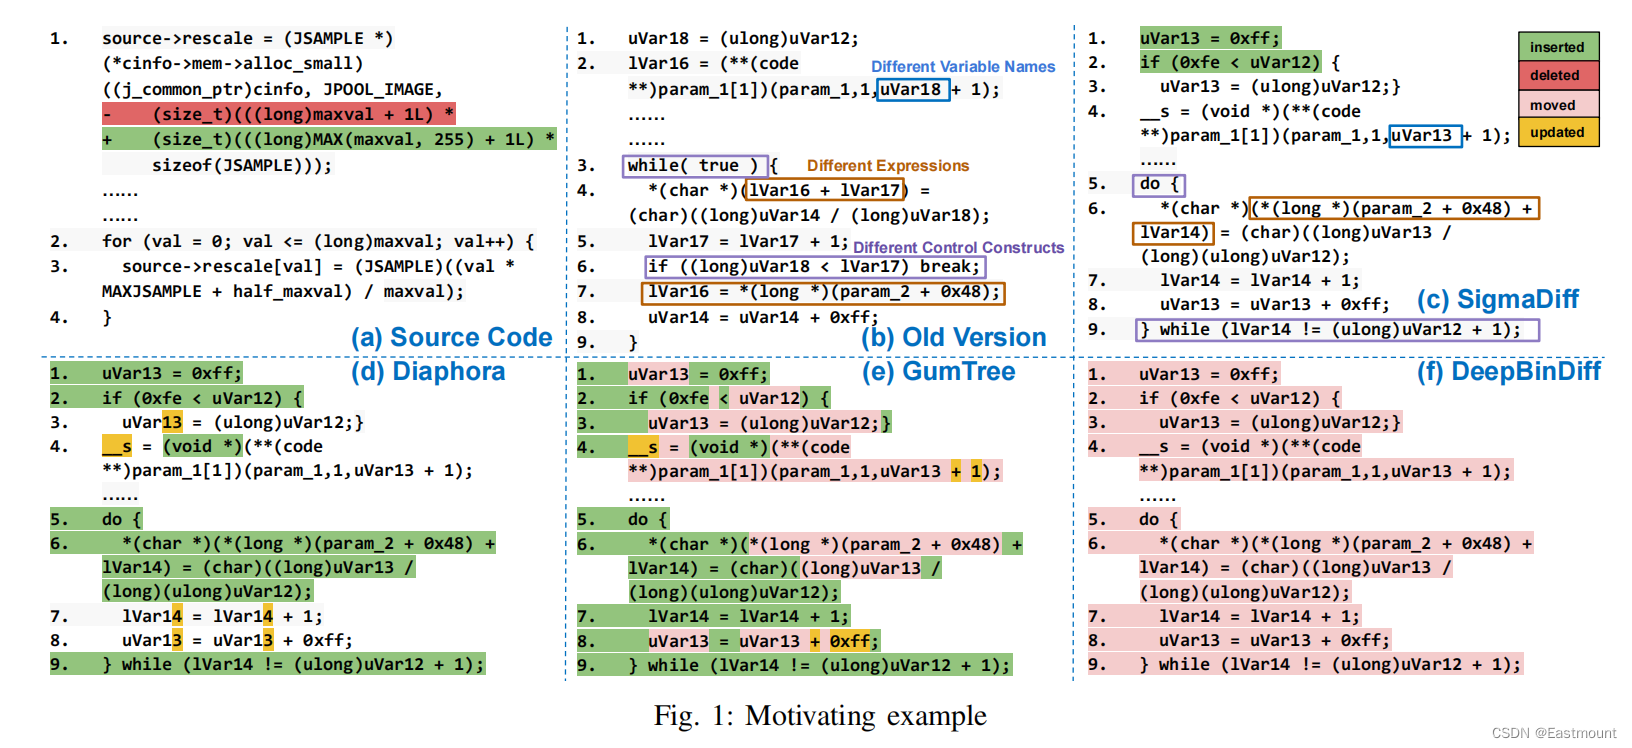
Task: Click the "Fig. 1: Motivating example" caption
Action: click(820, 715)
